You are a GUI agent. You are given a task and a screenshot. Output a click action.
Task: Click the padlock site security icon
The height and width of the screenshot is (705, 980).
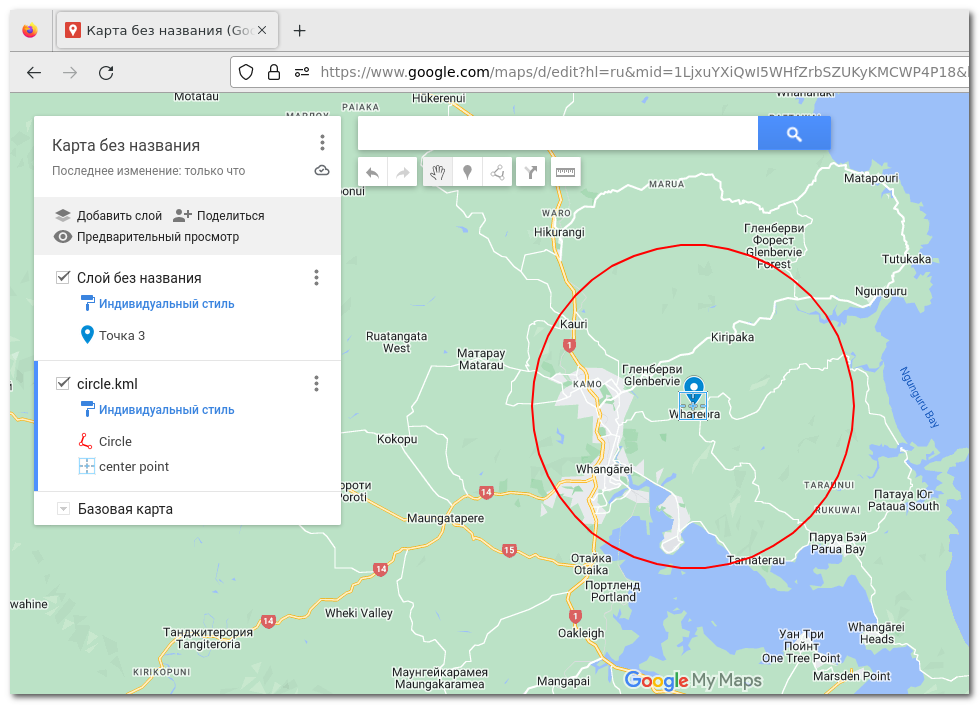(274, 72)
